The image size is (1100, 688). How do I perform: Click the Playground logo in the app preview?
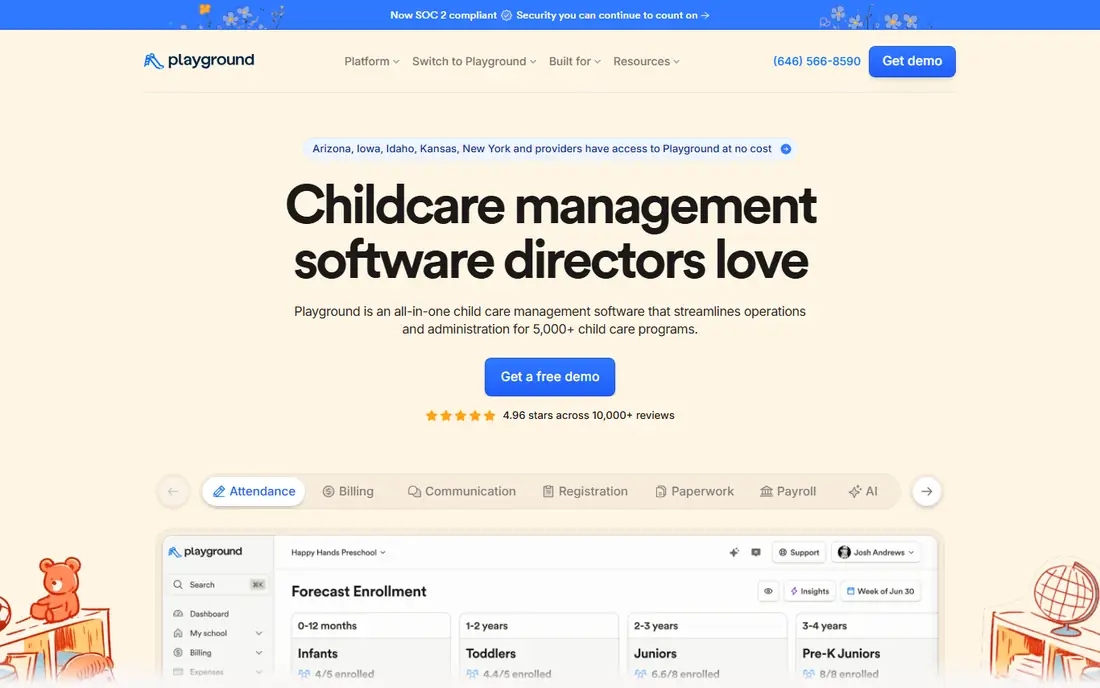pyautogui.click(x=206, y=552)
